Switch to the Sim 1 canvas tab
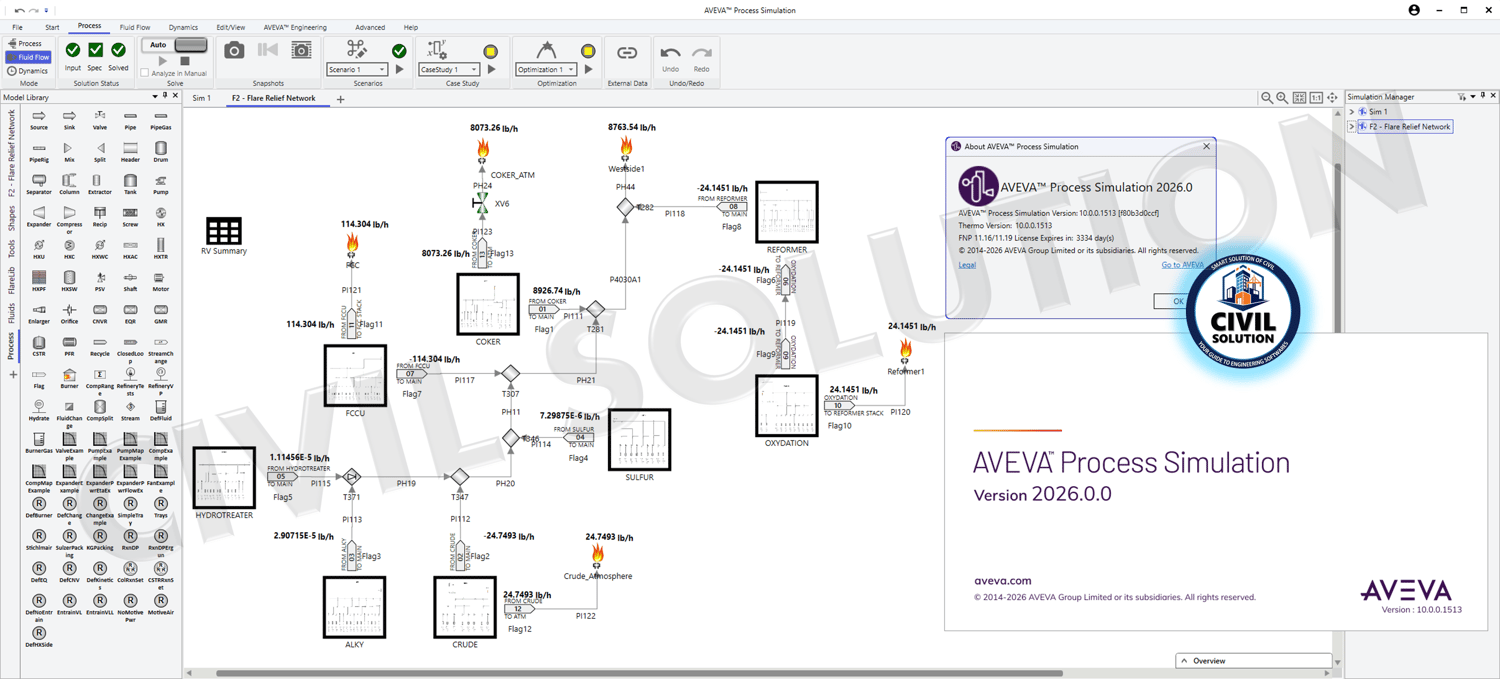The height and width of the screenshot is (679, 1500). [202, 98]
